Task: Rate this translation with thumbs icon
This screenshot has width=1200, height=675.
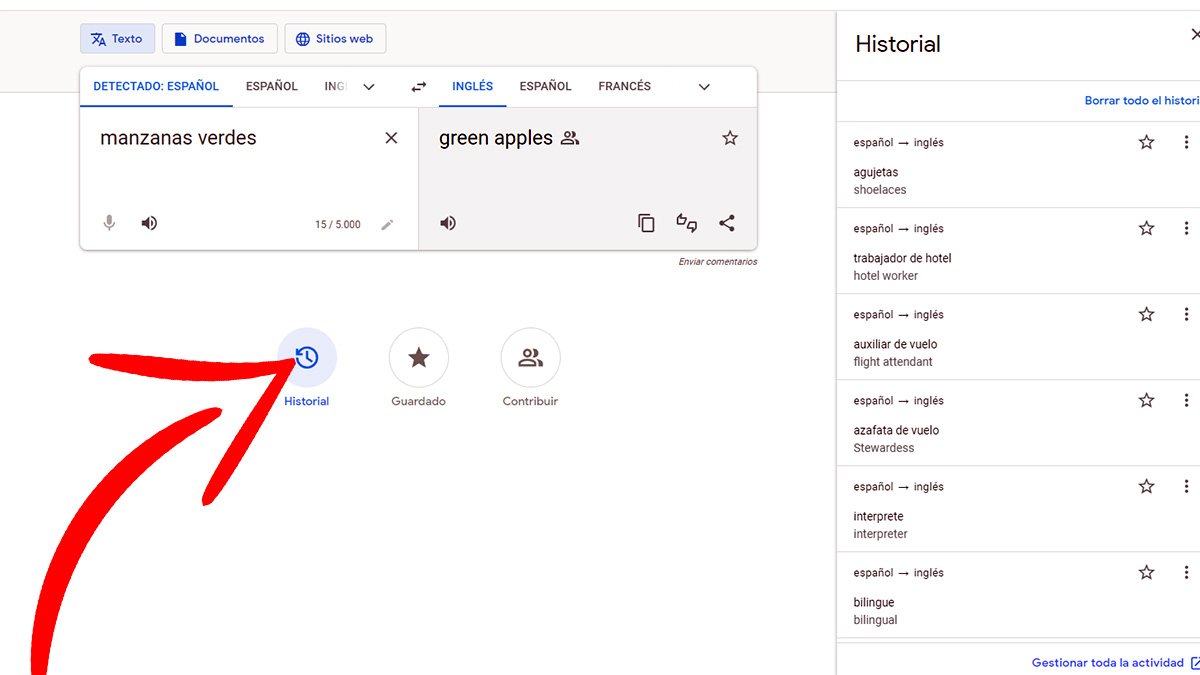Action: (x=687, y=223)
